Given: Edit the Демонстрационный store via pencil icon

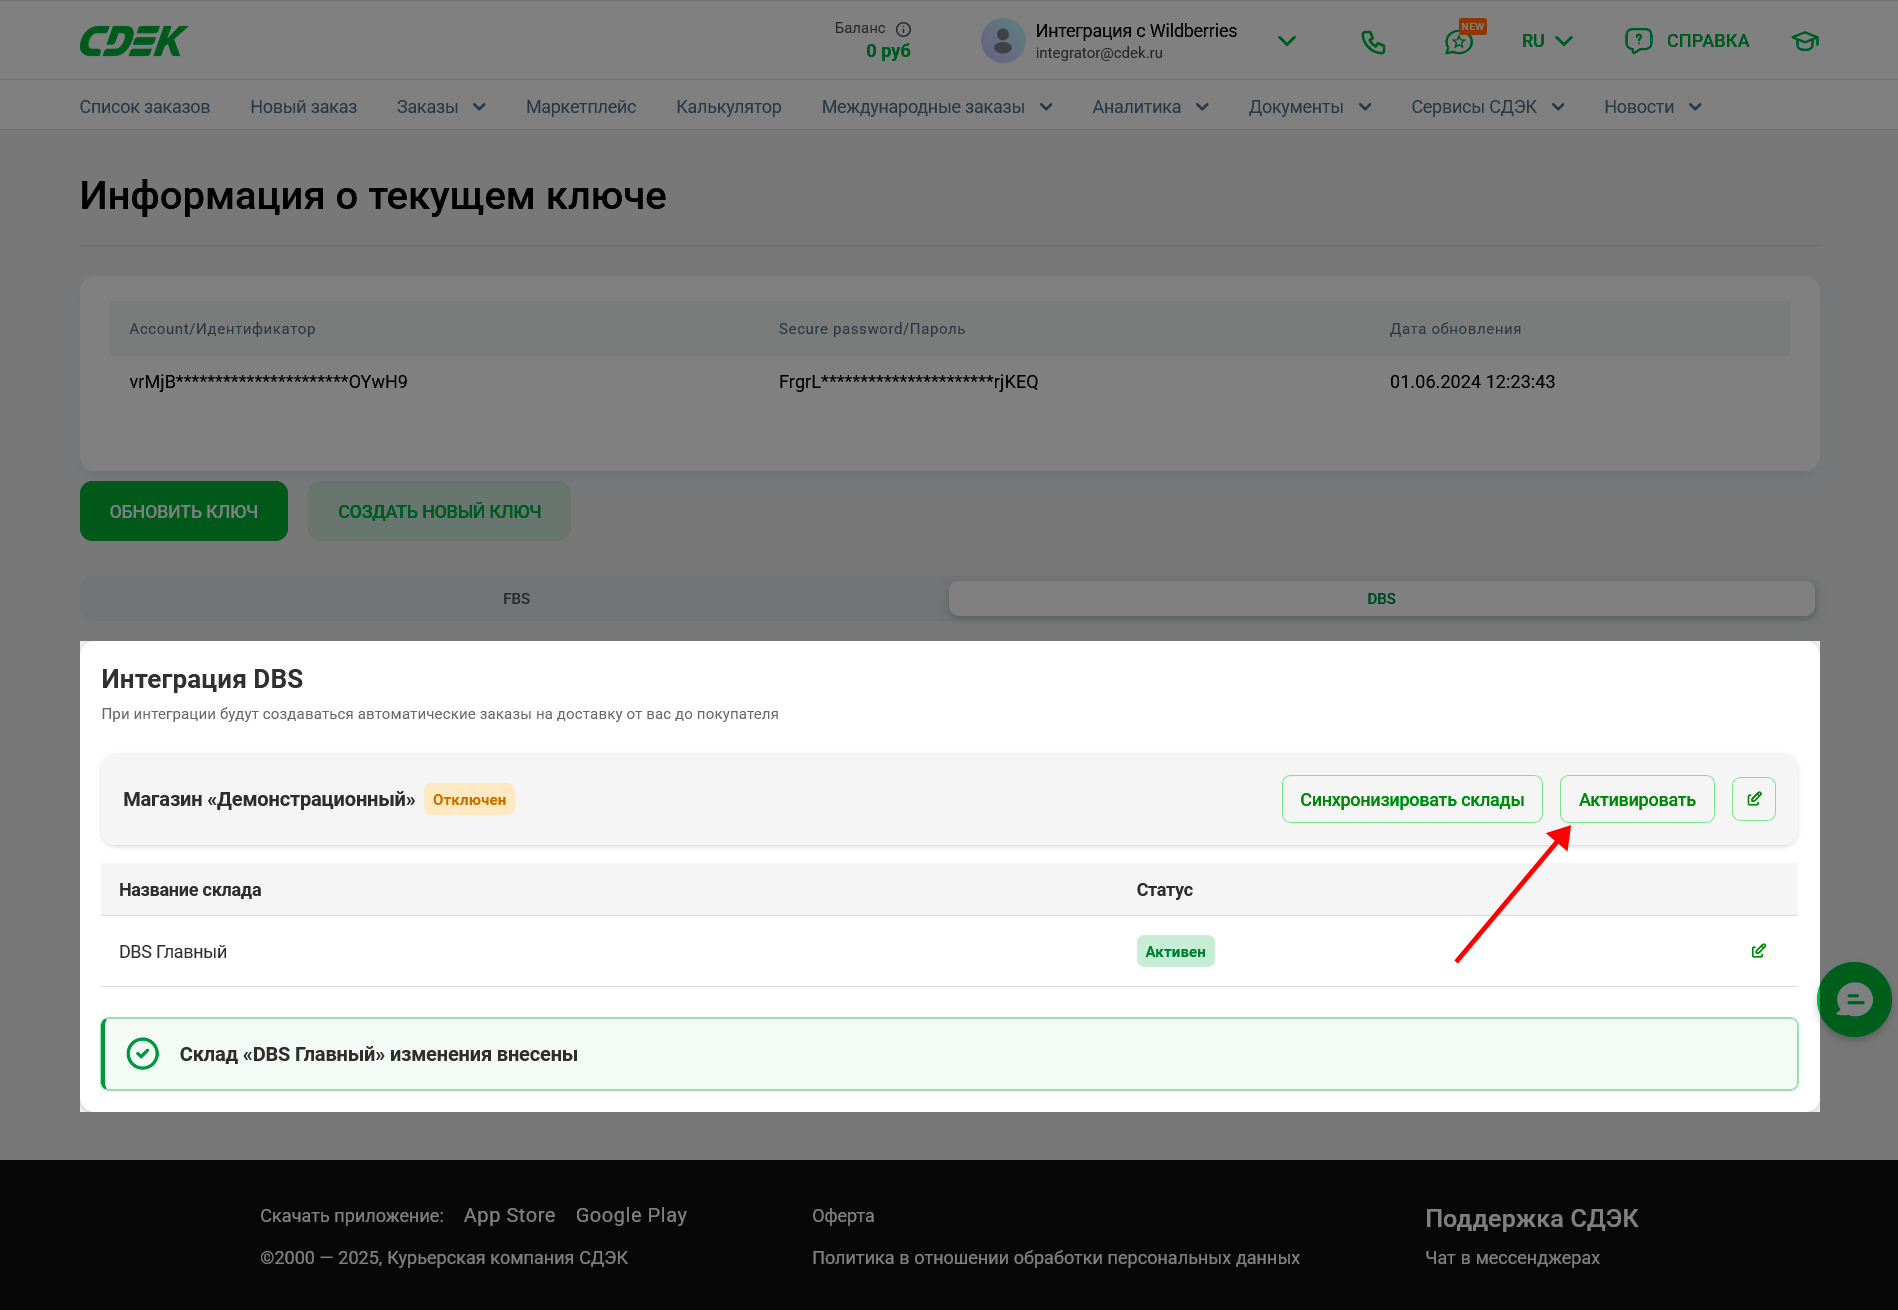Looking at the screenshot, I should (x=1754, y=799).
